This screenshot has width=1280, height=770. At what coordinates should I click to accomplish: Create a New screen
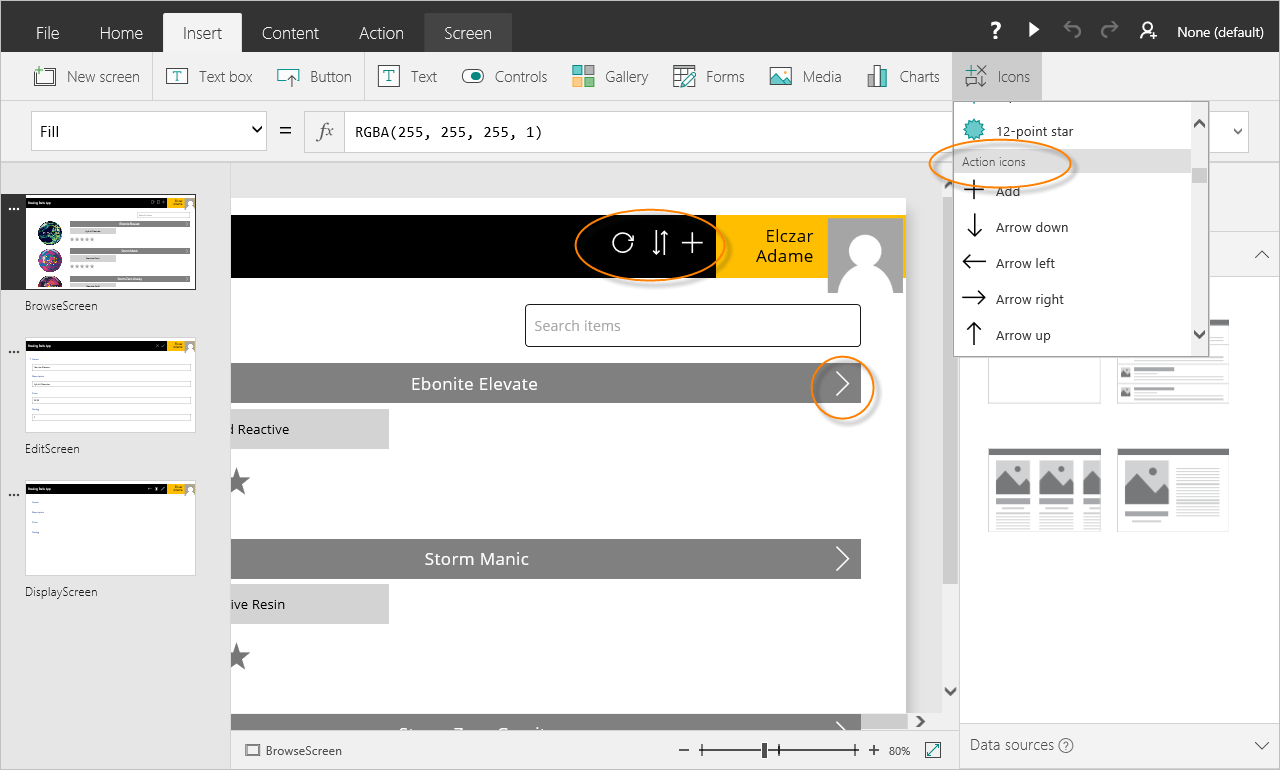tap(87, 76)
